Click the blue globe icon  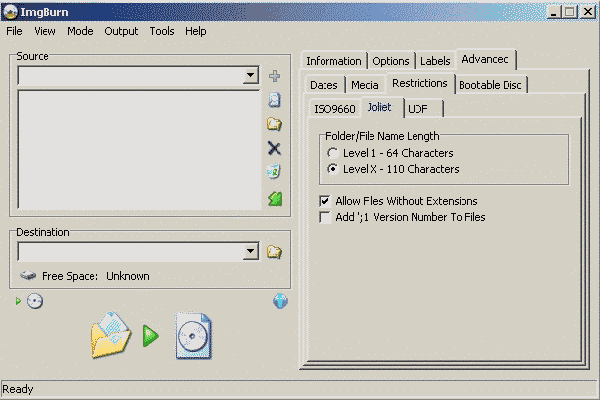coord(280,301)
